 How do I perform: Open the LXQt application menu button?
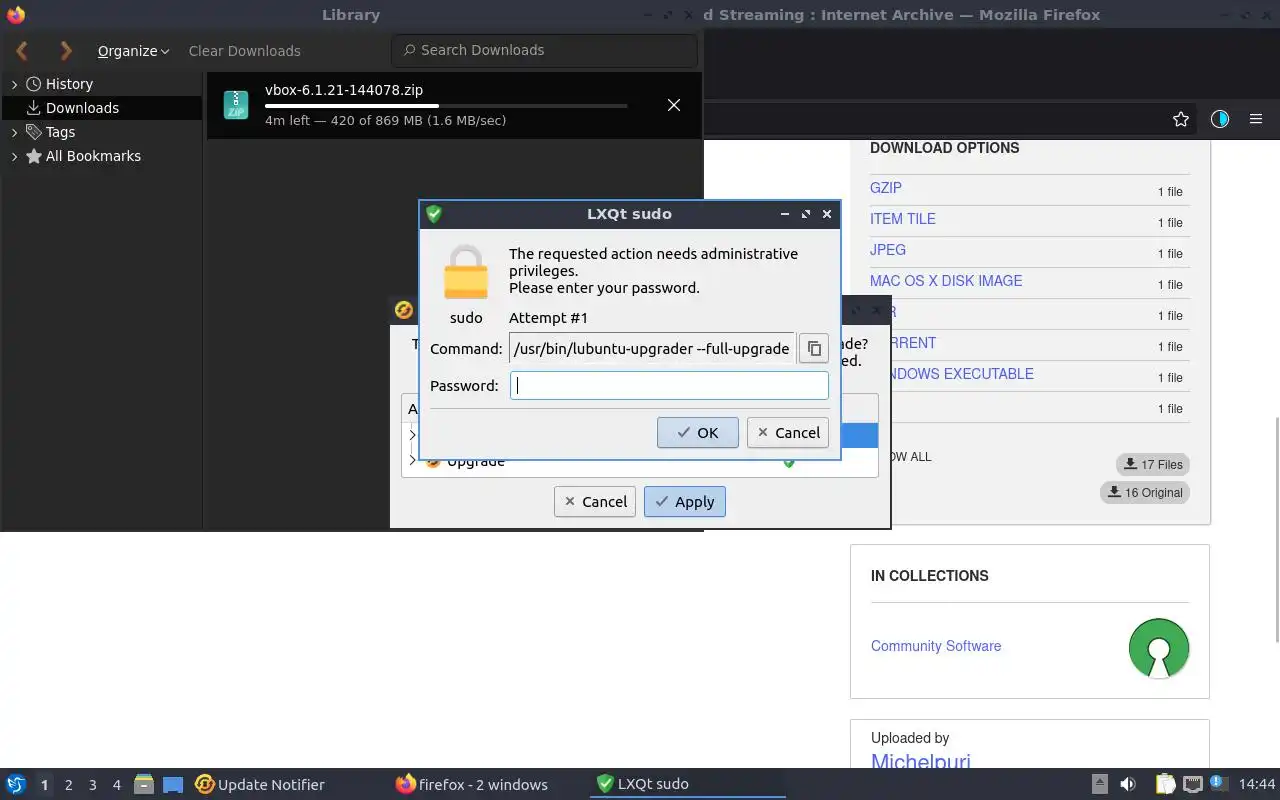[16, 784]
